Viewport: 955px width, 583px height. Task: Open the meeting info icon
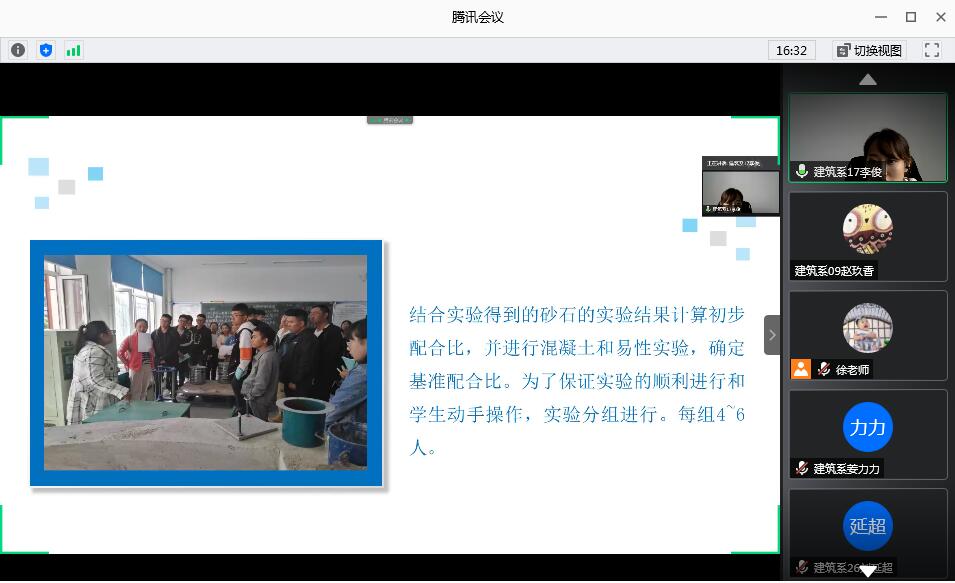tap(18, 50)
